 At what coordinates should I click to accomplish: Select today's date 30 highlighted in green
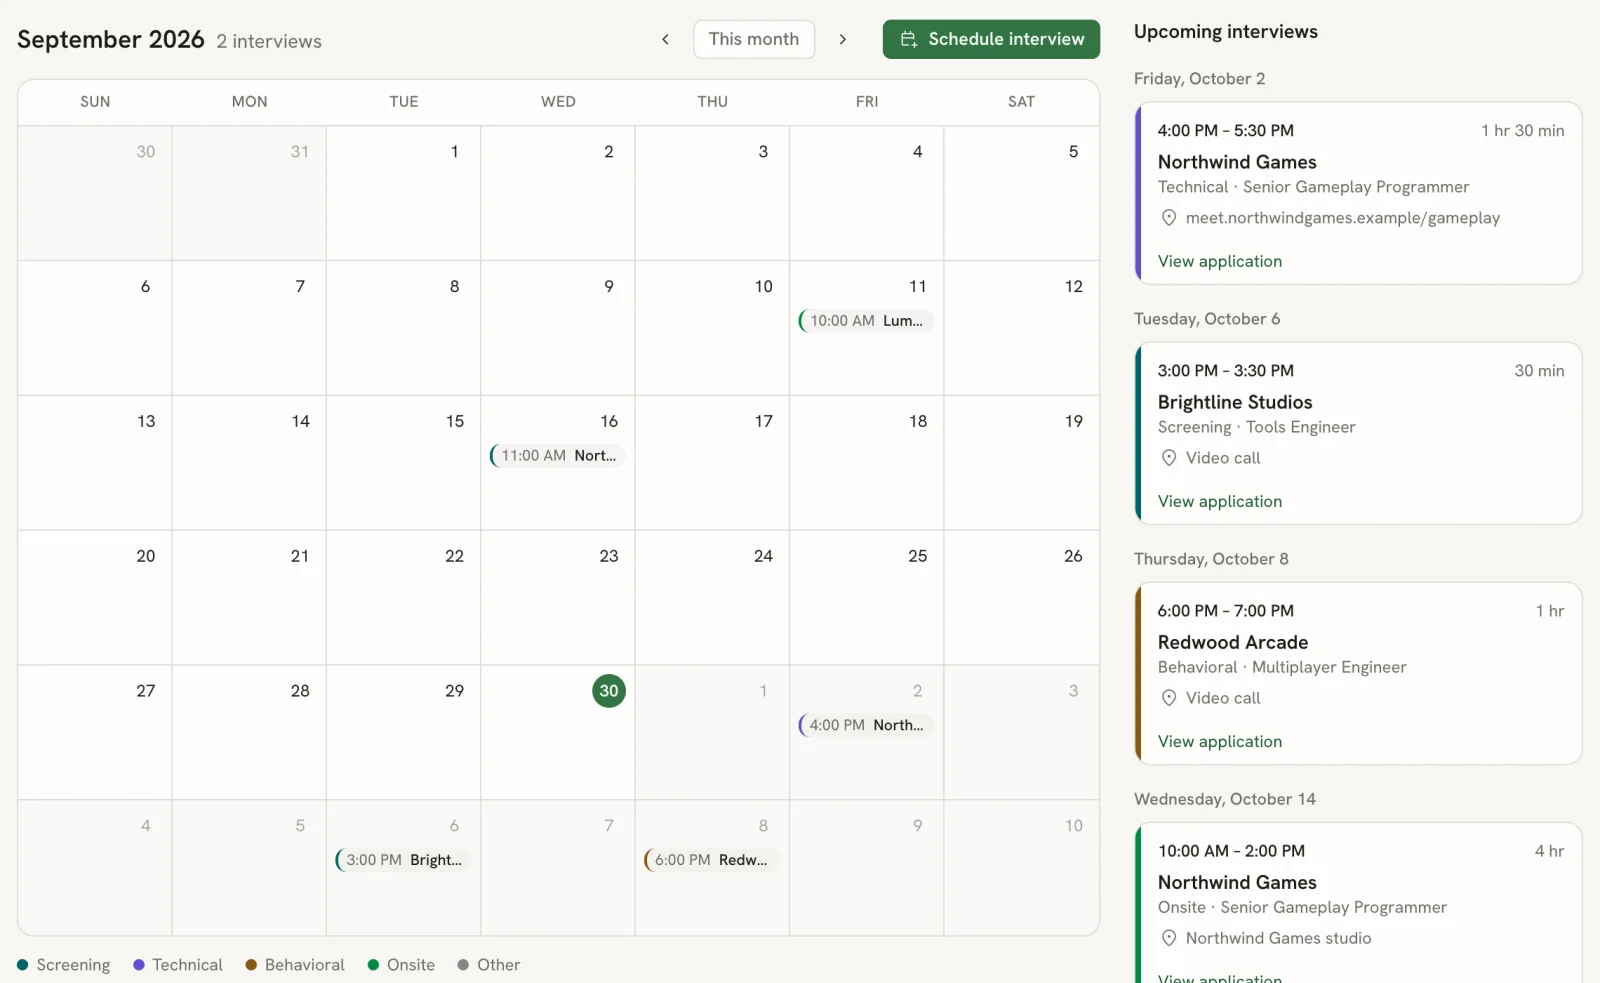(x=609, y=691)
